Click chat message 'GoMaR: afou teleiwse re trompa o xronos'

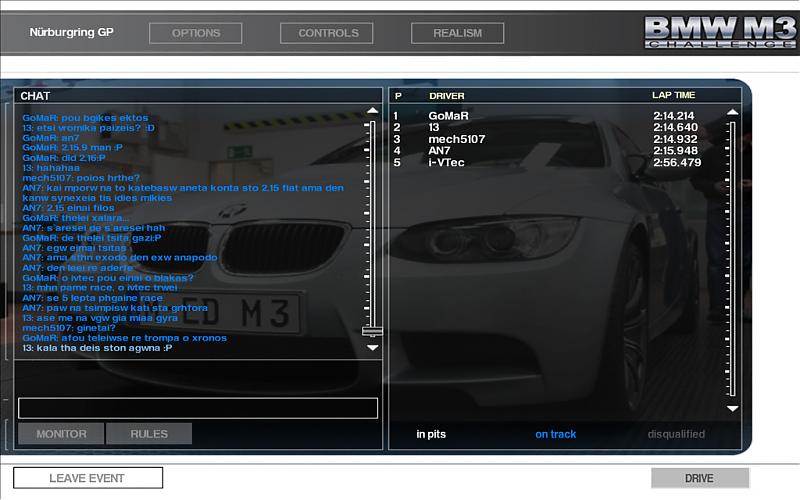(x=124, y=338)
